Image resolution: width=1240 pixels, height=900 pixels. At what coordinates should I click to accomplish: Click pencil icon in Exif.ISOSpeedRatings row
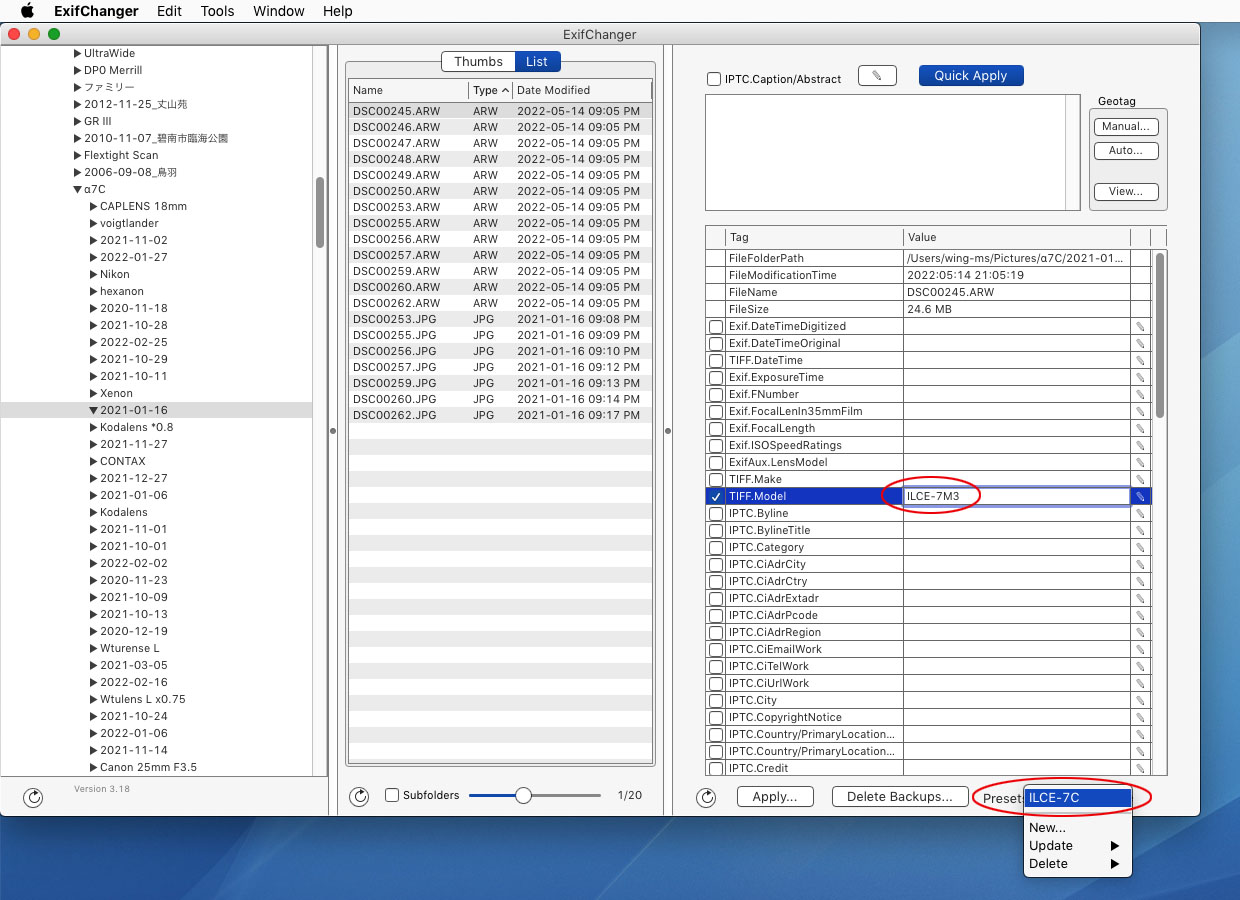pyautogui.click(x=1140, y=445)
